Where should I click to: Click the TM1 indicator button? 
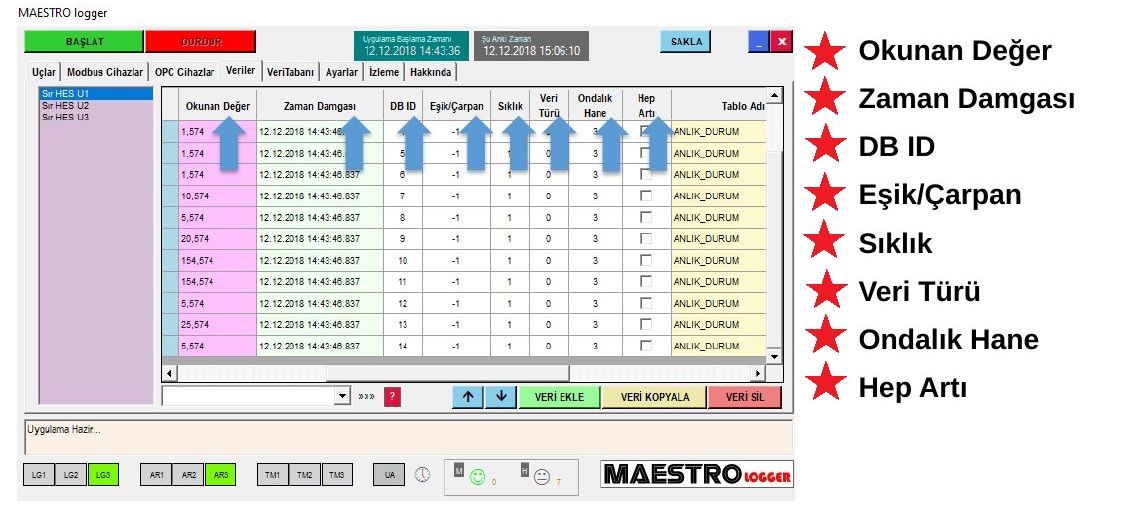tap(273, 475)
